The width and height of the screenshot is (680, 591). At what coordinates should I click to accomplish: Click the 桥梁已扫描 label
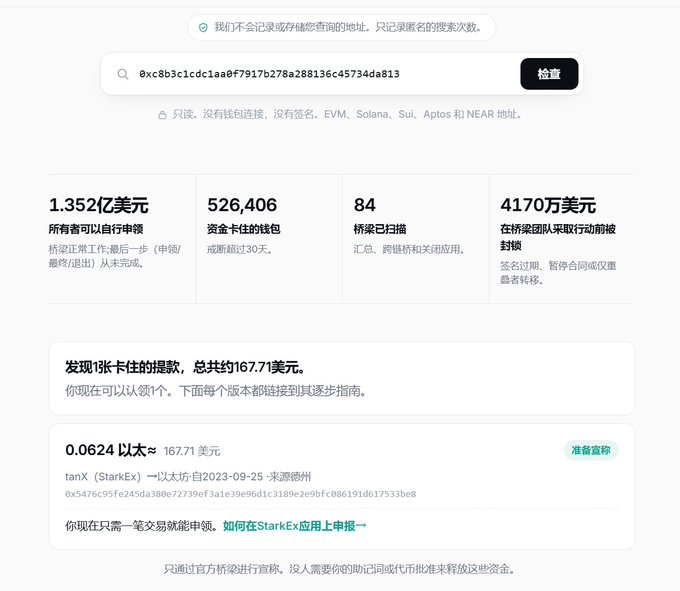pyautogui.click(x=380, y=229)
